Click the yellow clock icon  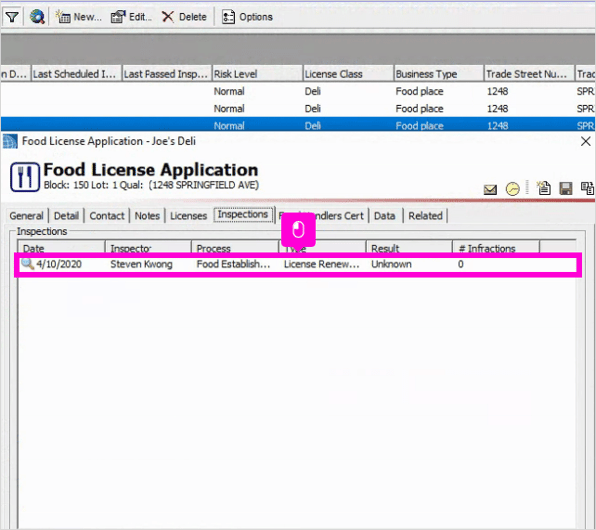(x=512, y=189)
